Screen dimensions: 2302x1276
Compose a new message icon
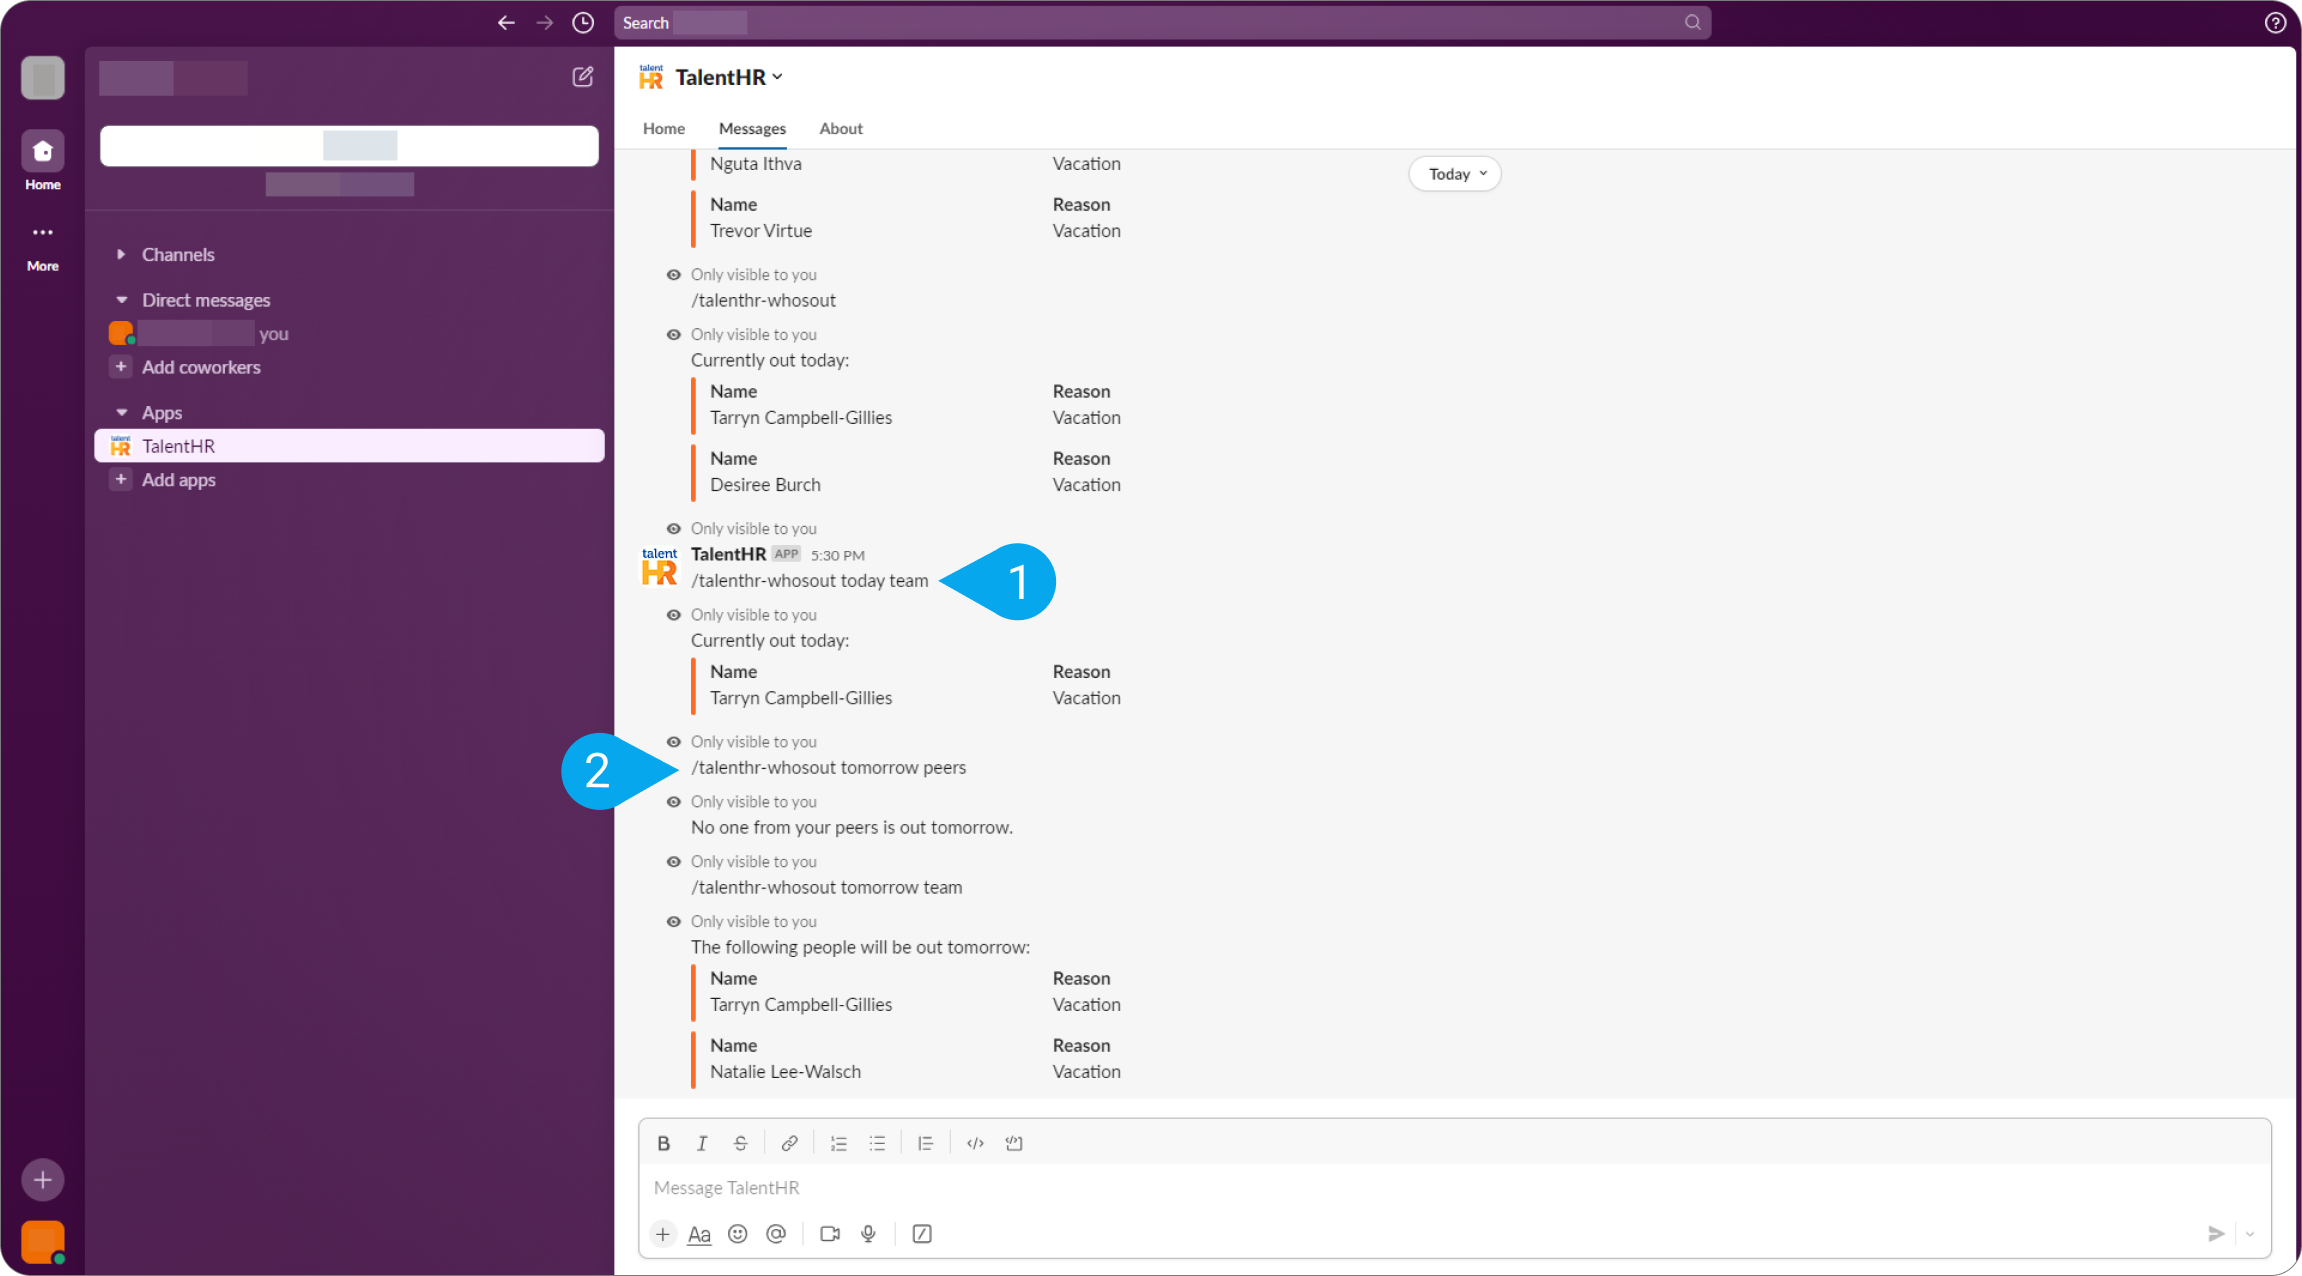[x=583, y=77]
